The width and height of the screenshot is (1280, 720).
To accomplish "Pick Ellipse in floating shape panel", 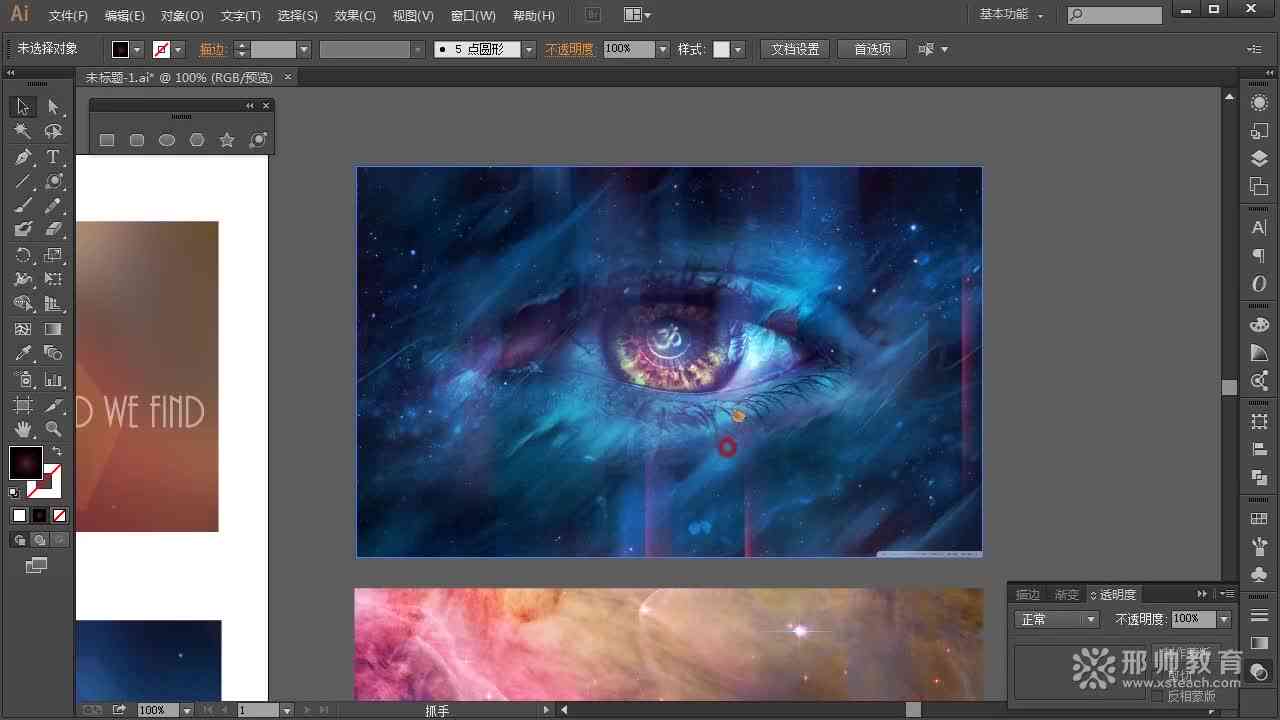I will 167,141.
